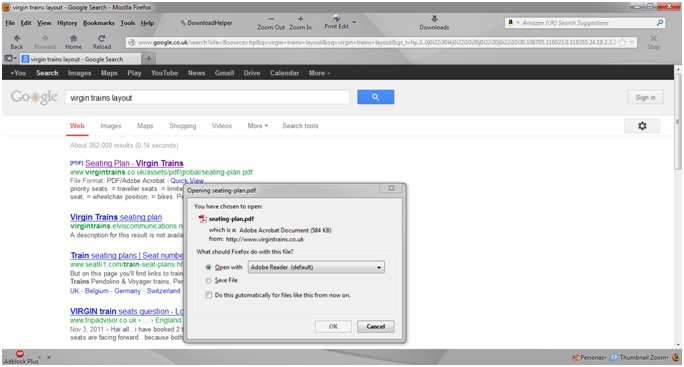Bookmark page with star icon
The width and height of the screenshot is (684, 367).
click(x=622, y=42)
